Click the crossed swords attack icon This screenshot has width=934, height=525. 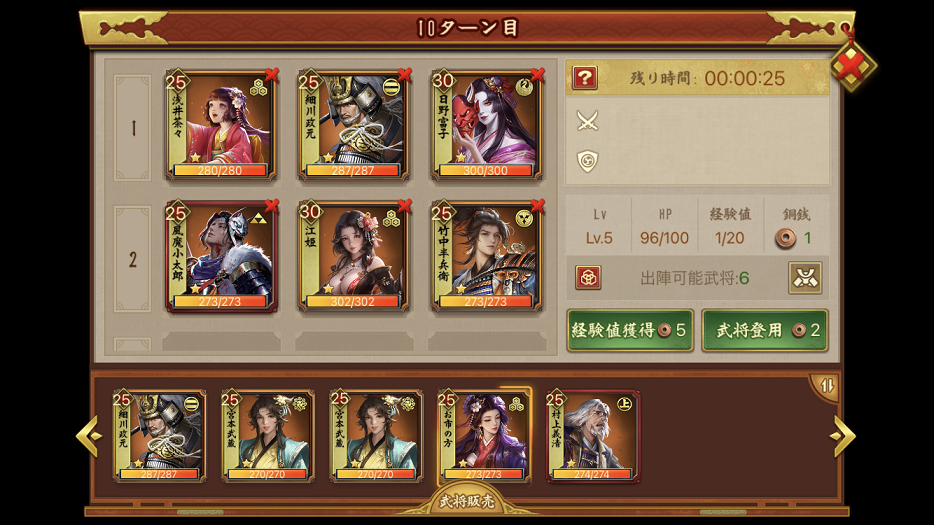587,121
